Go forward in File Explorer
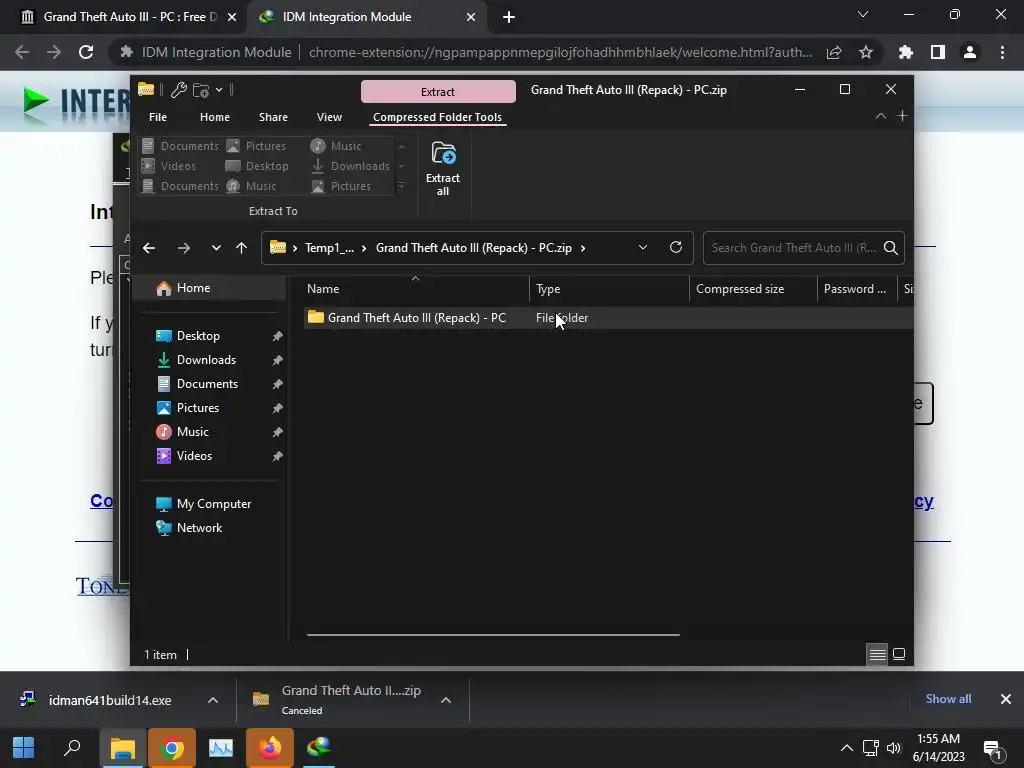The height and width of the screenshot is (768, 1024). coord(184,248)
